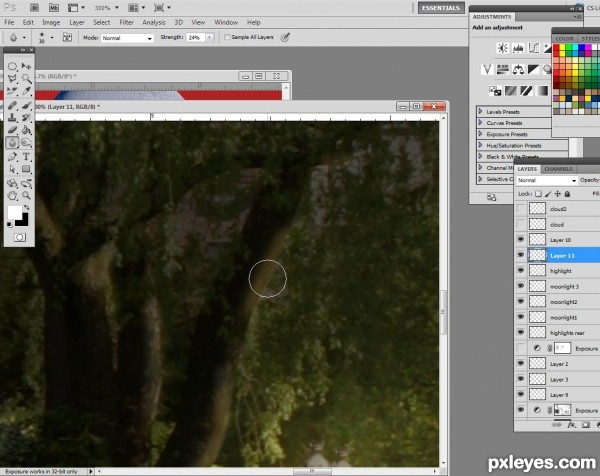Select the Crop tool
This screenshot has height=476, width=600.
point(12,91)
